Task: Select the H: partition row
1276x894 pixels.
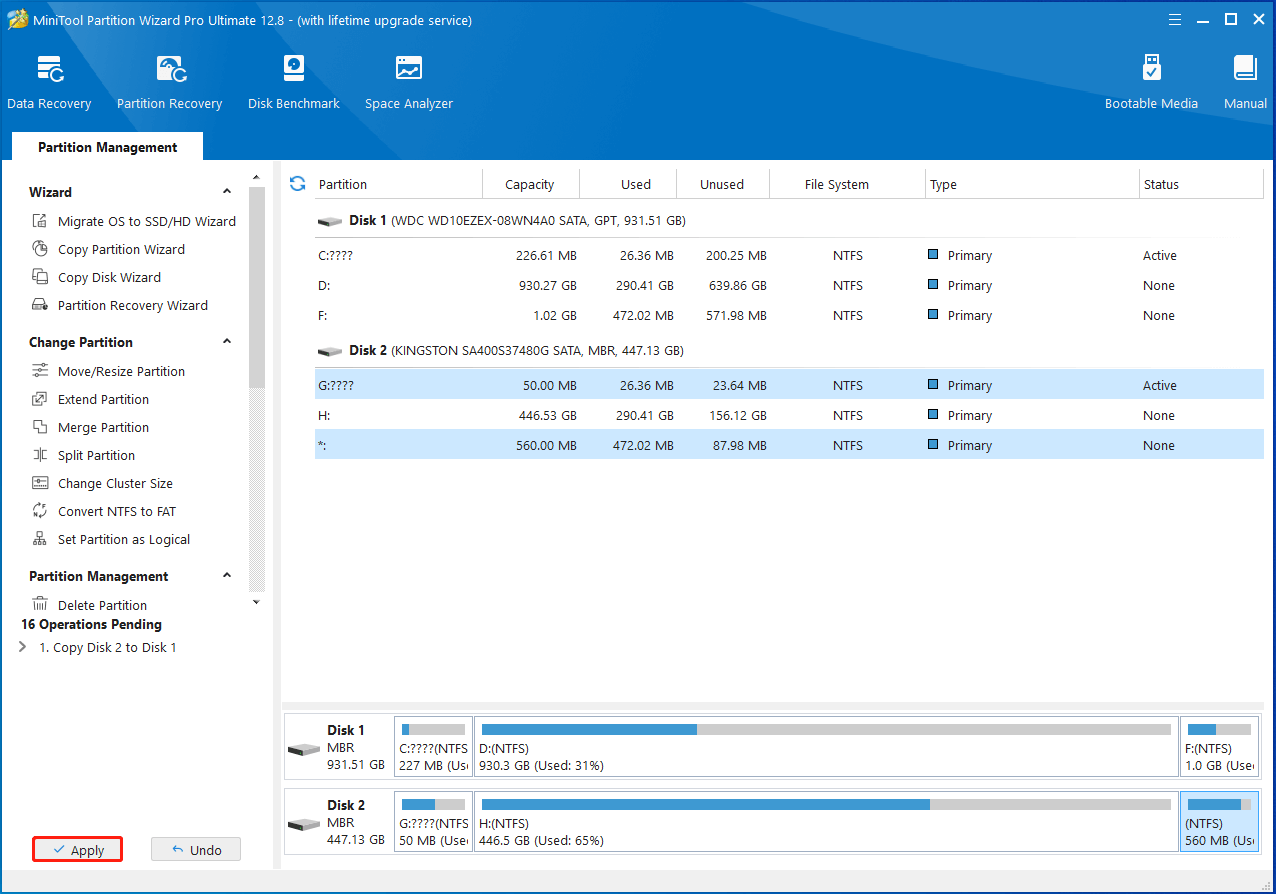Action: coord(789,415)
